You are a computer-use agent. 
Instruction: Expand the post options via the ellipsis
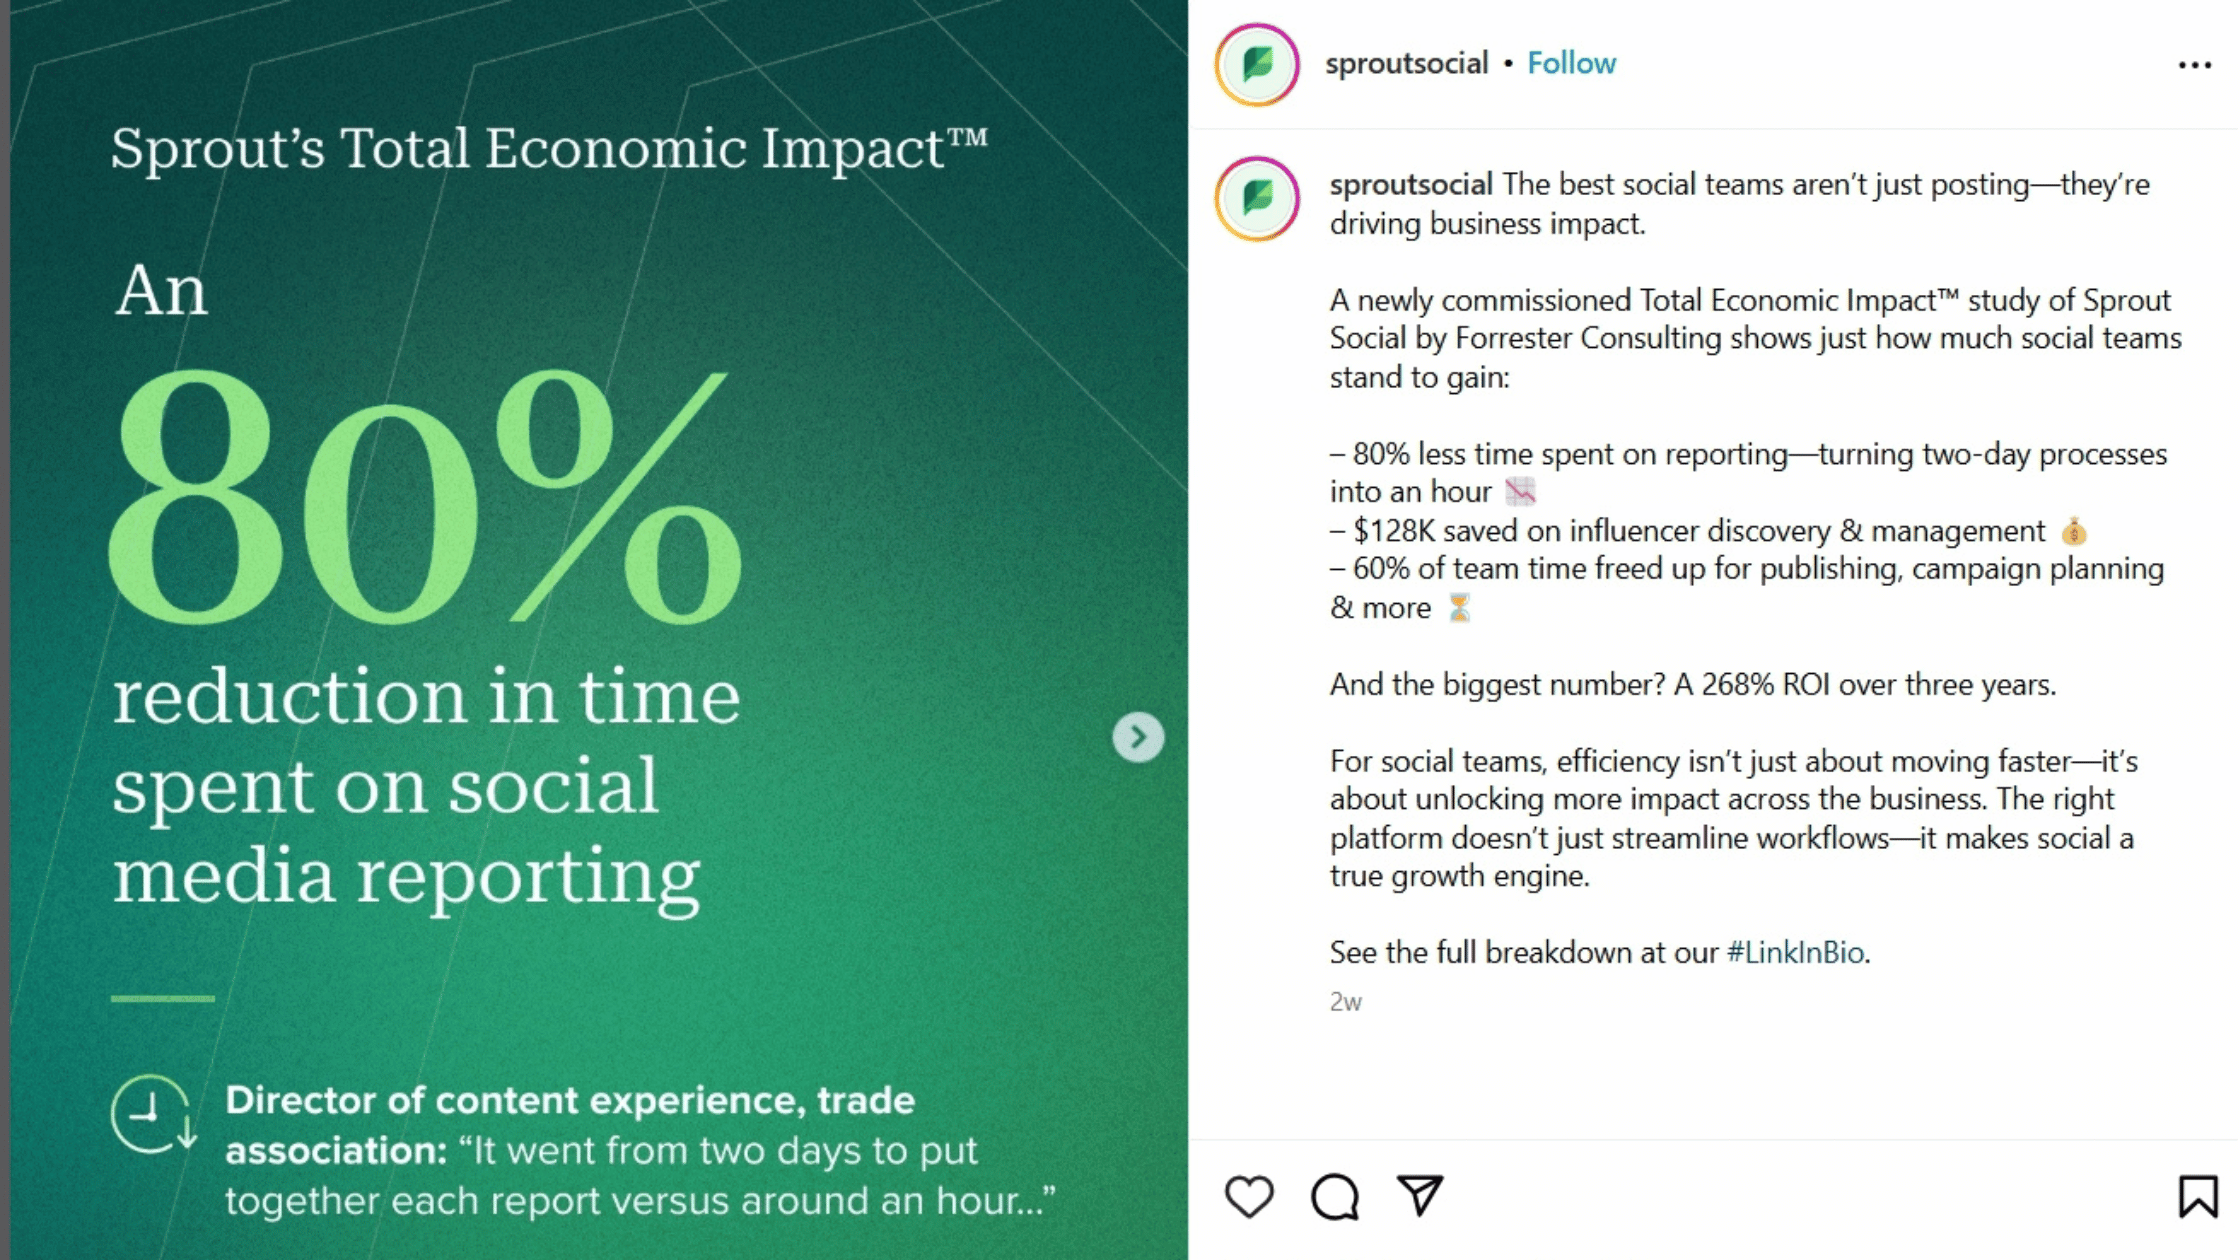coord(2193,63)
